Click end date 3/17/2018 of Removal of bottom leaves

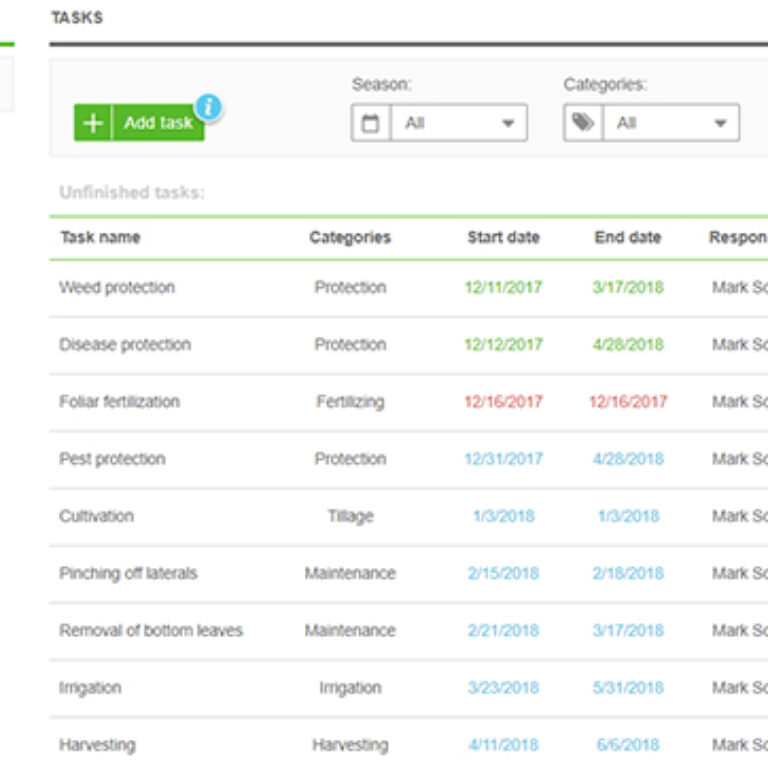click(x=628, y=630)
